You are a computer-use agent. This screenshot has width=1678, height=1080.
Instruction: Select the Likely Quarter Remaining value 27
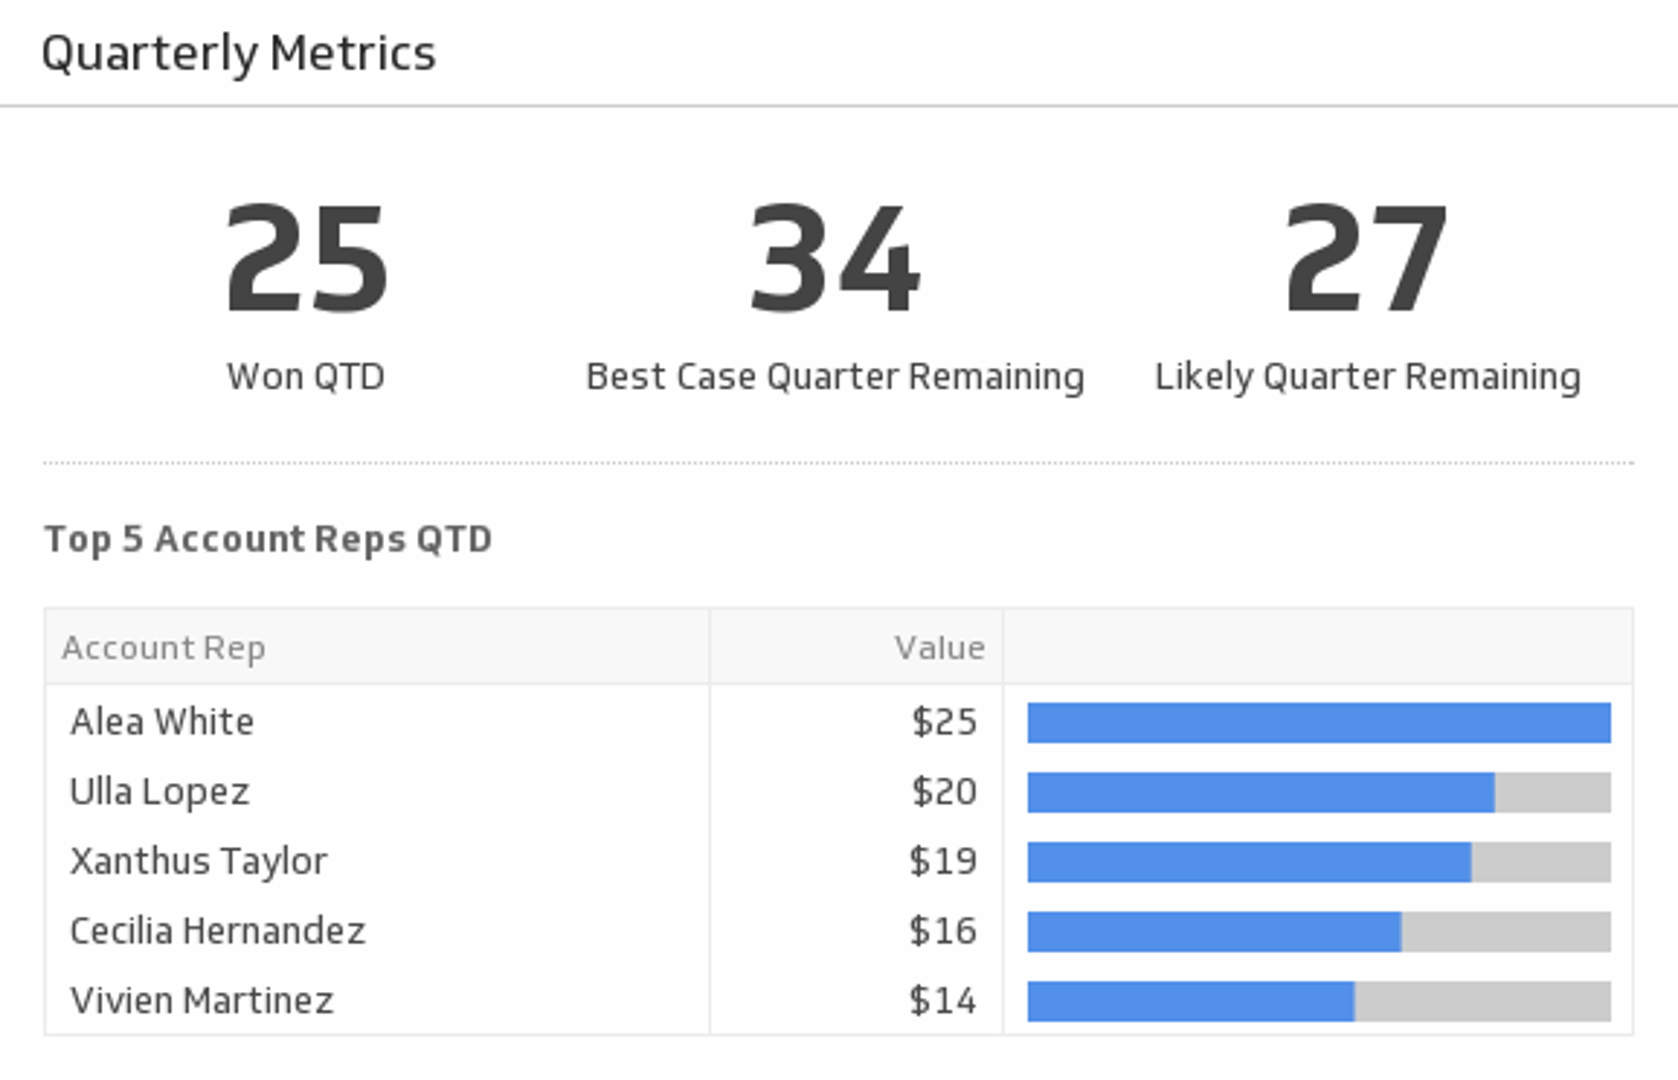click(x=1366, y=258)
